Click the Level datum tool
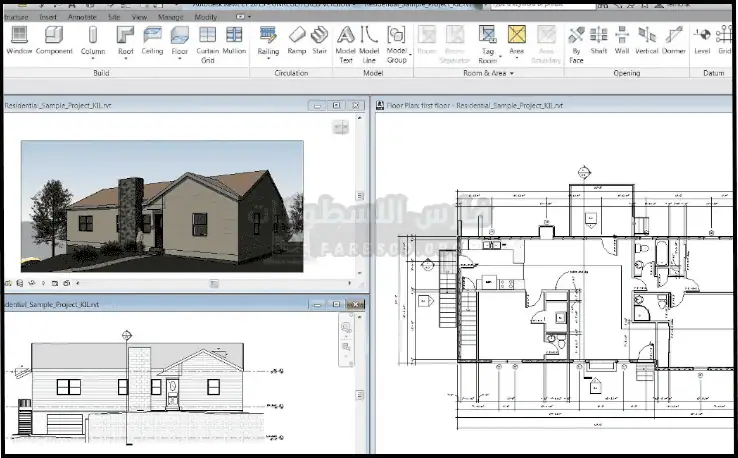 (x=702, y=40)
